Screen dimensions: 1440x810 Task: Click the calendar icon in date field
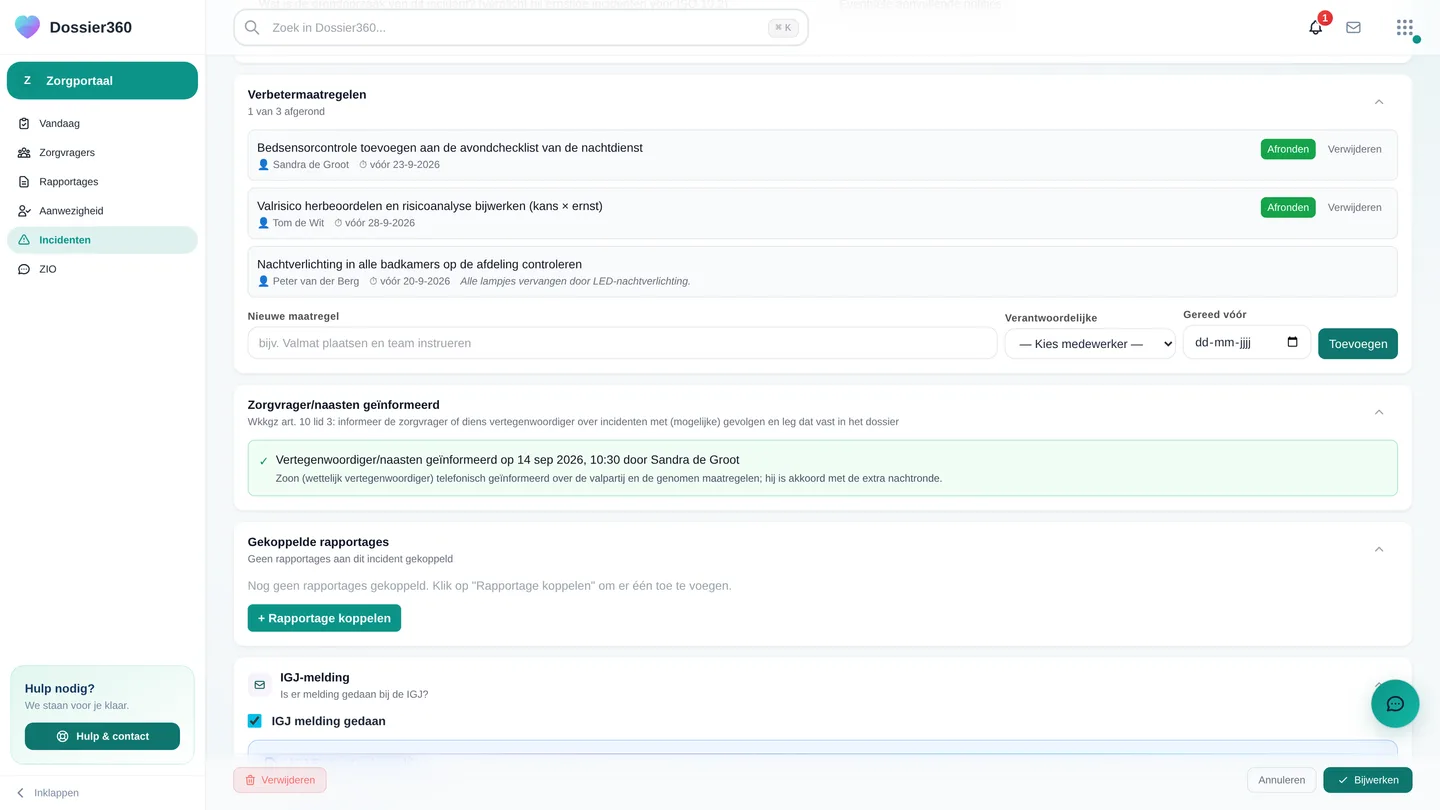tap(1292, 342)
